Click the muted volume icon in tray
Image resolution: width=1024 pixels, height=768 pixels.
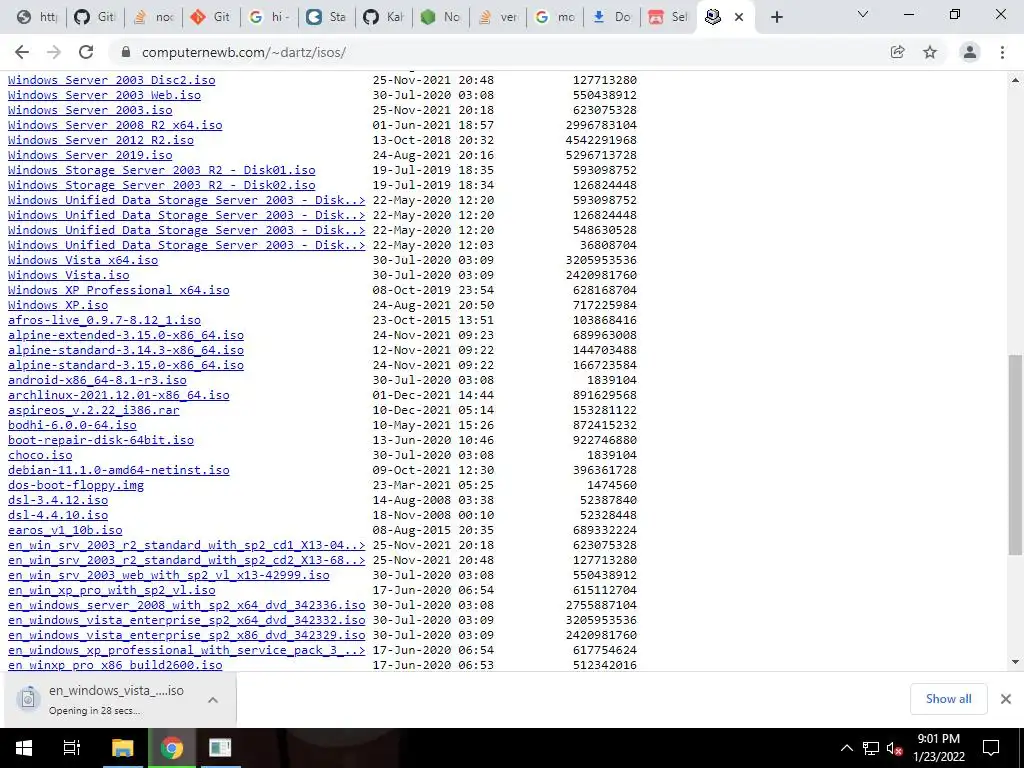pos(894,748)
